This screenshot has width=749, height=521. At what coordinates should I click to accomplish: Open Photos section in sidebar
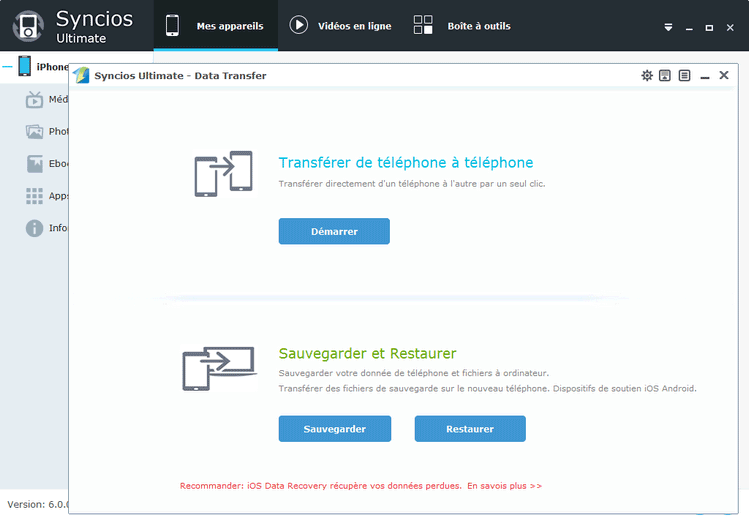coord(47,131)
